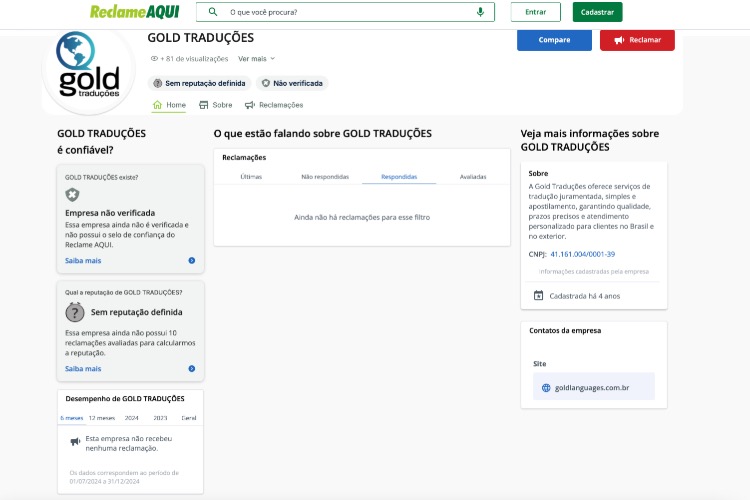
Task: Click the arrow icon in reputation card
Action: tap(192, 369)
